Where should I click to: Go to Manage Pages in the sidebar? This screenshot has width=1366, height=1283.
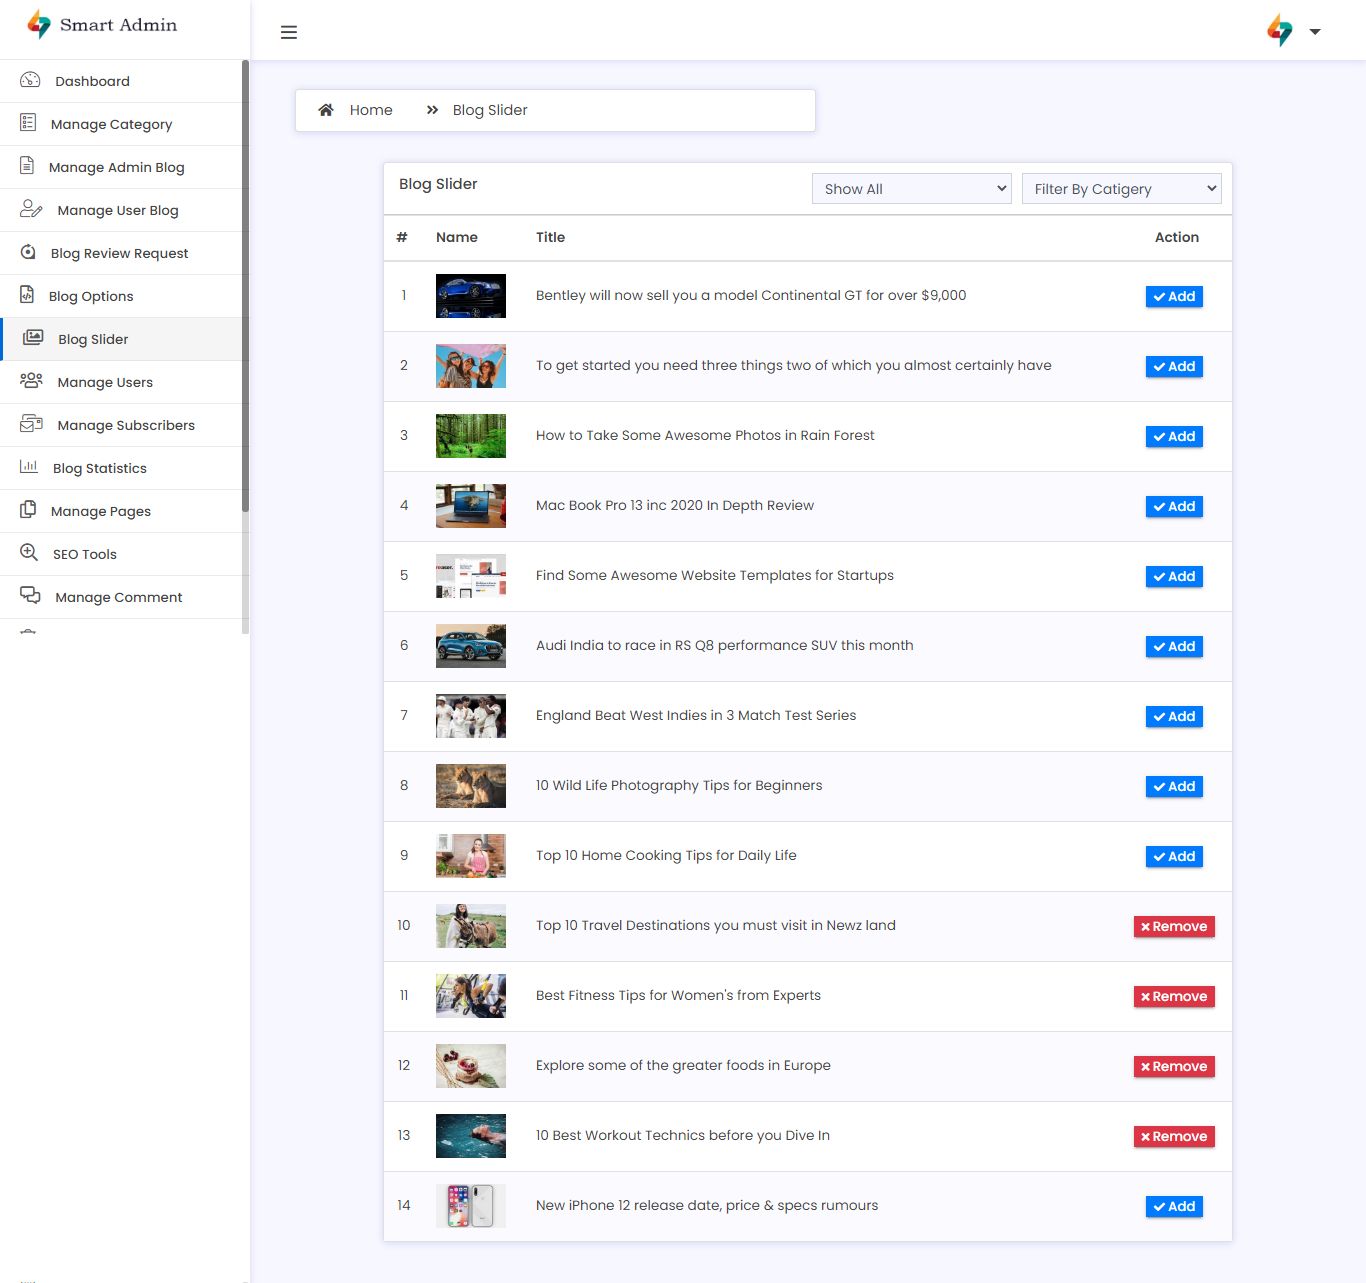coord(101,511)
